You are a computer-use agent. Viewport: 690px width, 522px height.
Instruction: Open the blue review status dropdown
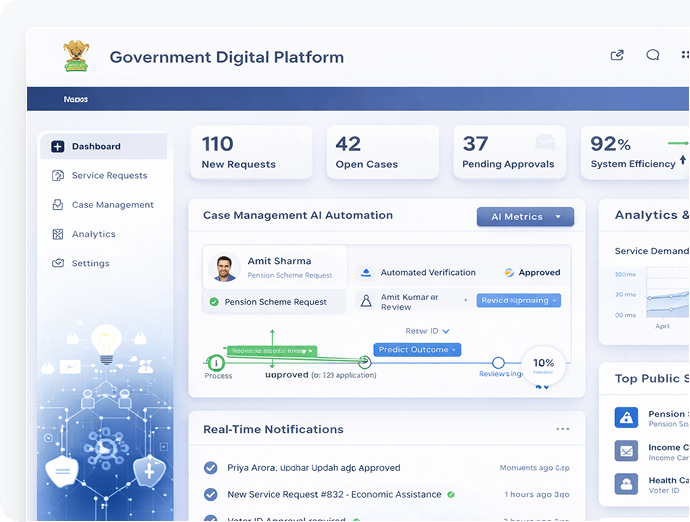[x=519, y=300]
